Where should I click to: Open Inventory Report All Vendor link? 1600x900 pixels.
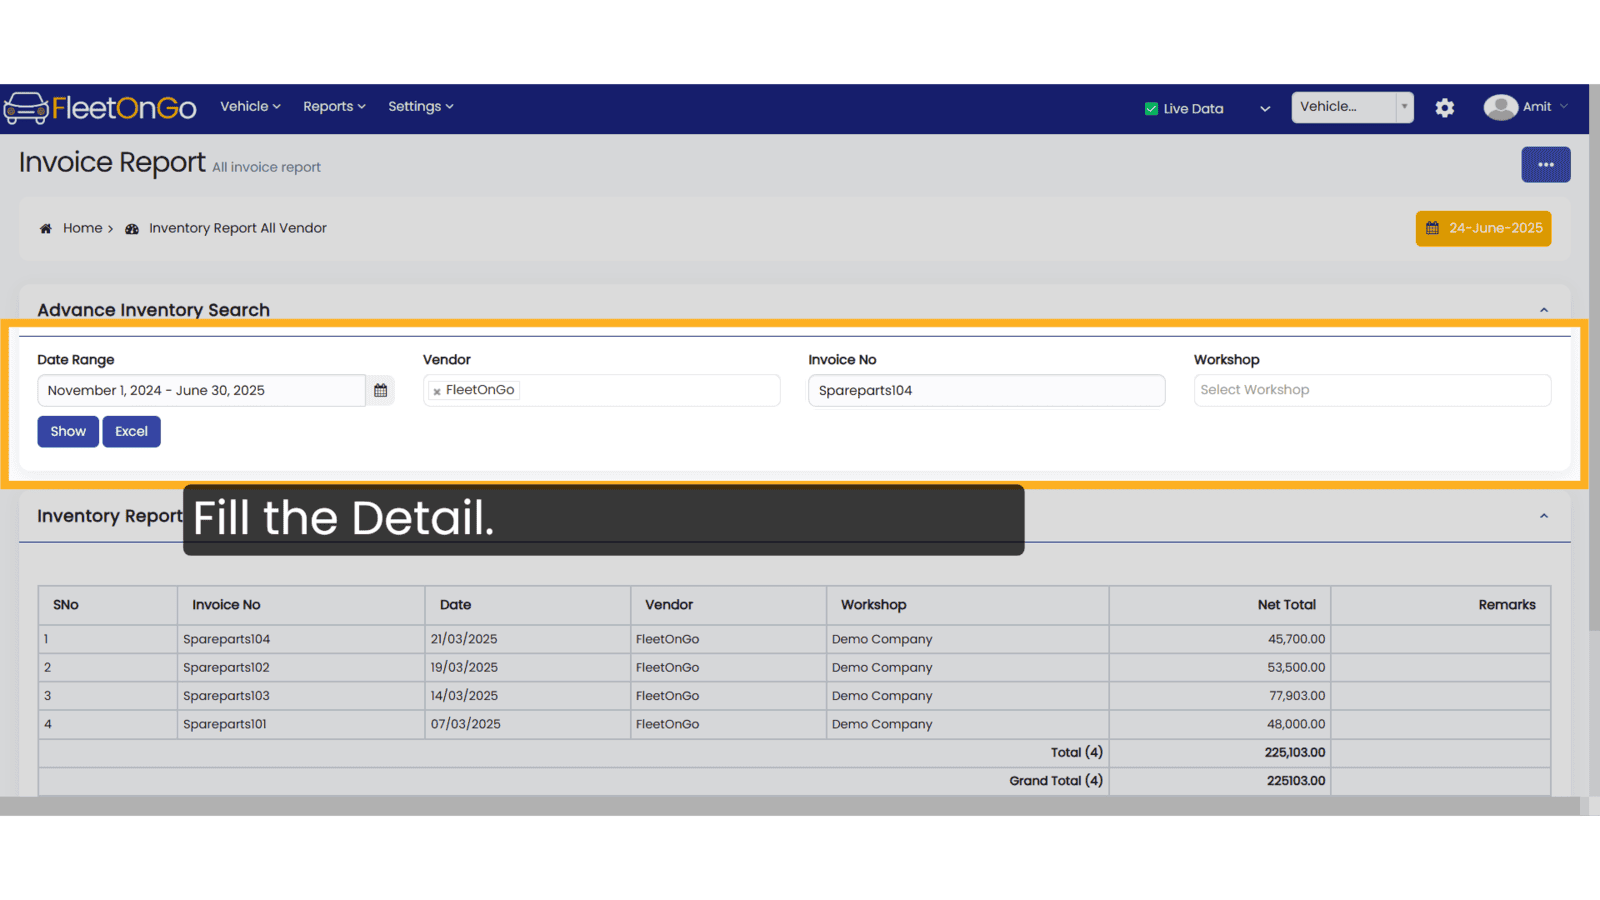point(238,229)
